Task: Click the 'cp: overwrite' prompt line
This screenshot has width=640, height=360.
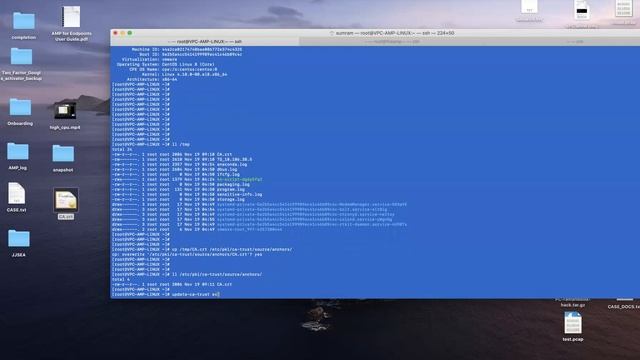Action: pos(187,254)
